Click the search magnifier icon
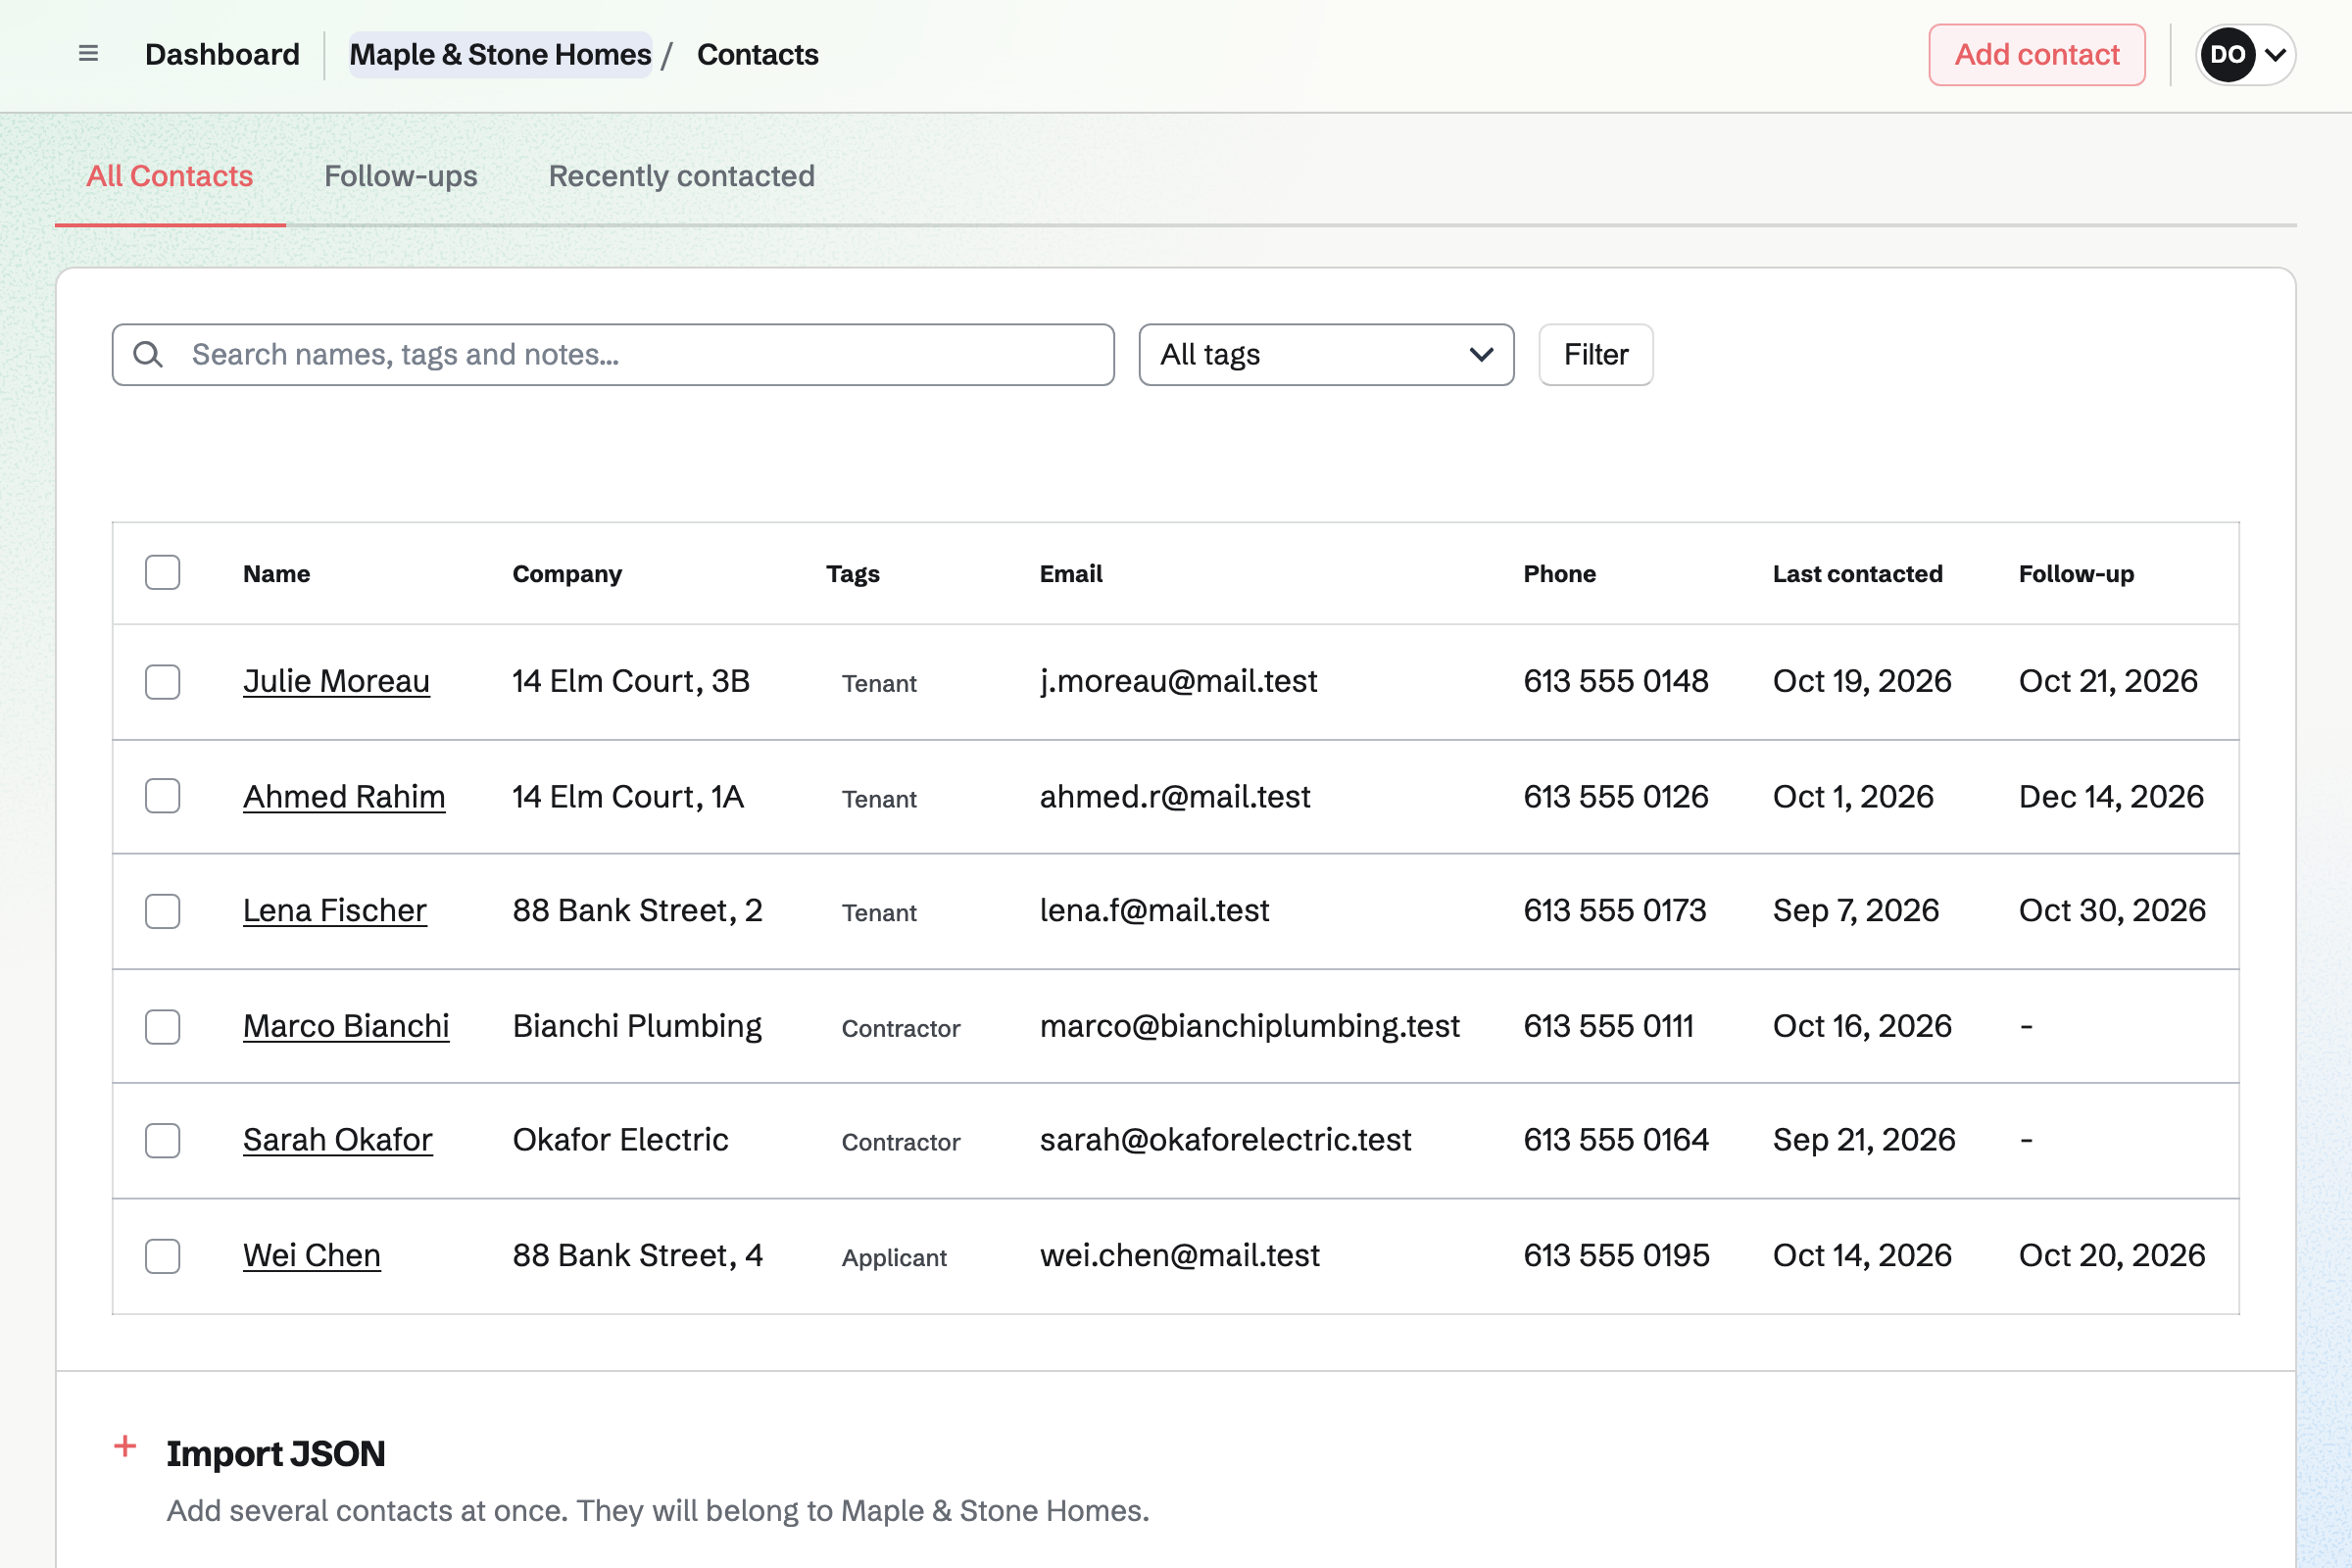 148,354
